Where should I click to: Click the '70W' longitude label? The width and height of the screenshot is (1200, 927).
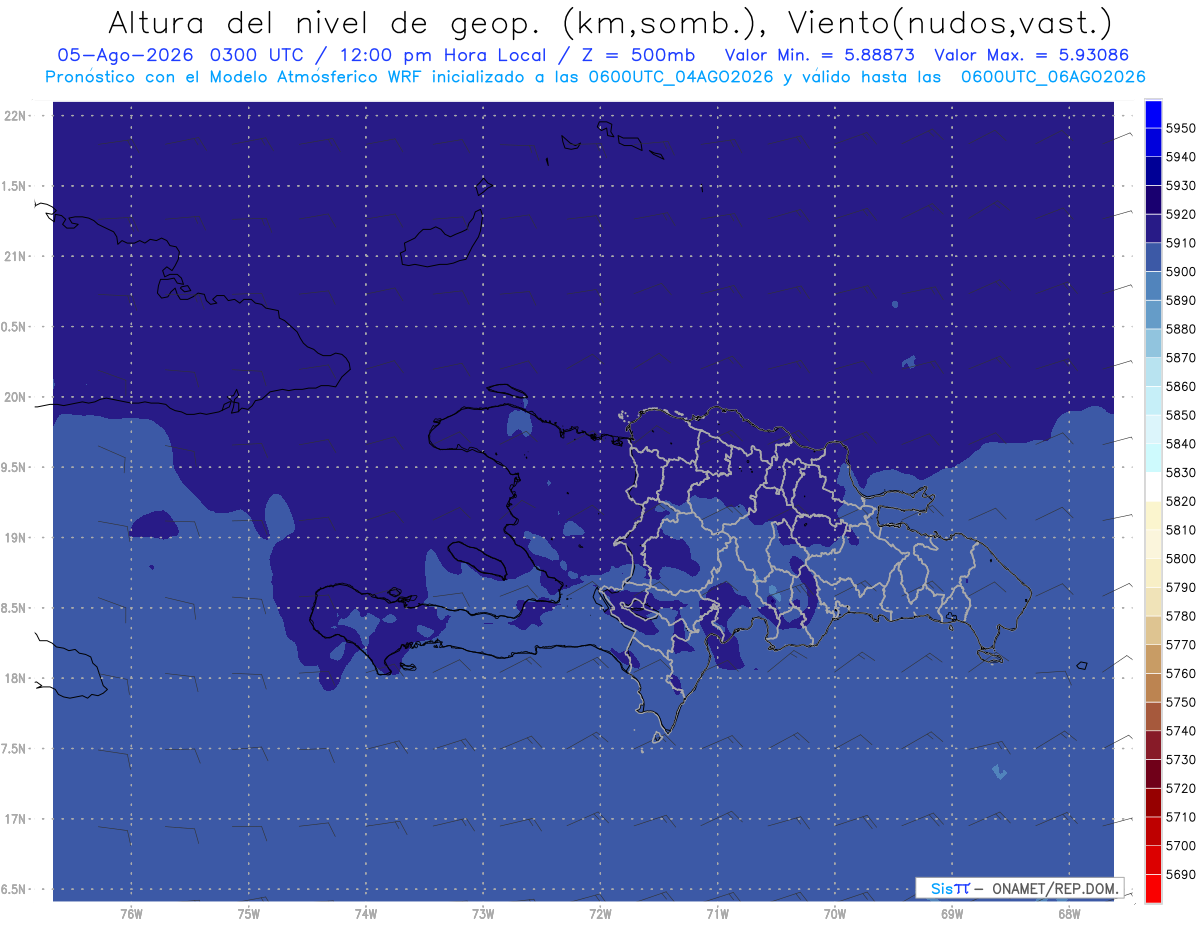pos(834,913)
